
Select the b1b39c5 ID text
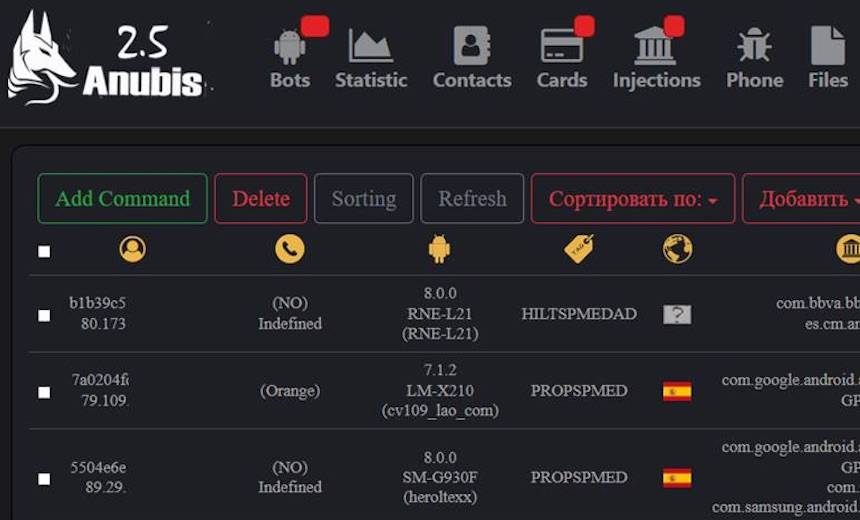[x=98, y=303]
